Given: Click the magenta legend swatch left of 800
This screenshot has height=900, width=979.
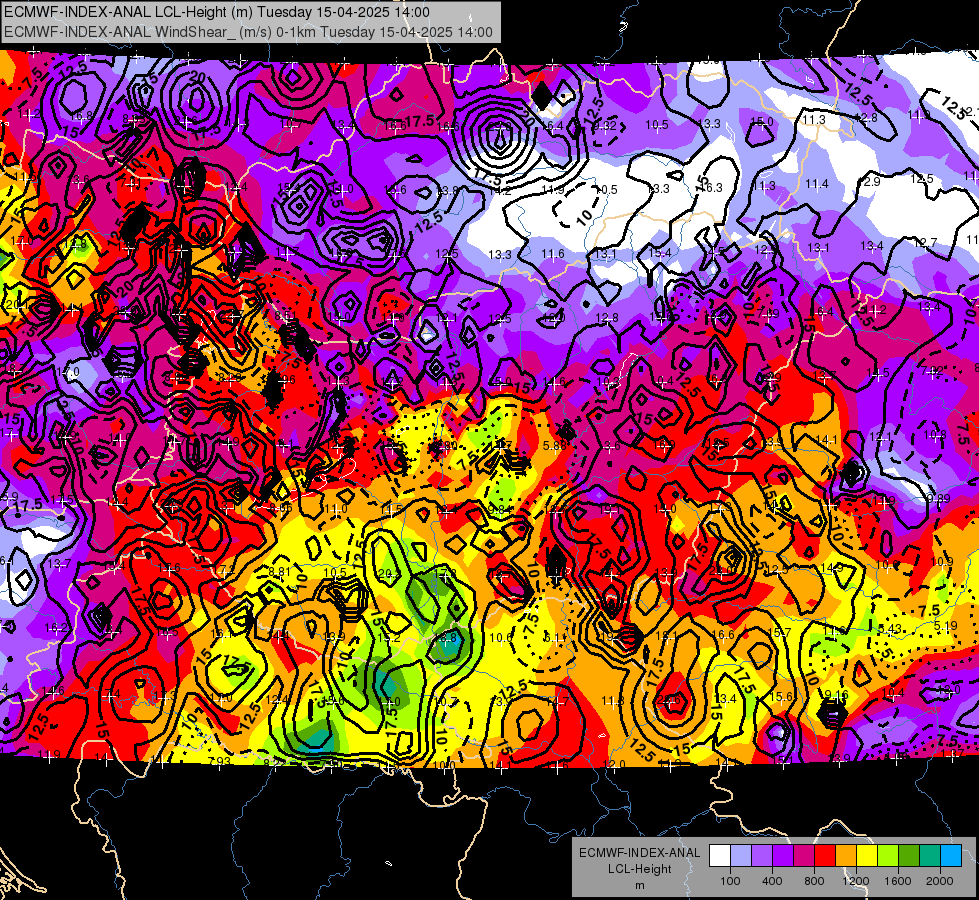Looking at the screenshot, I should 804,856.
